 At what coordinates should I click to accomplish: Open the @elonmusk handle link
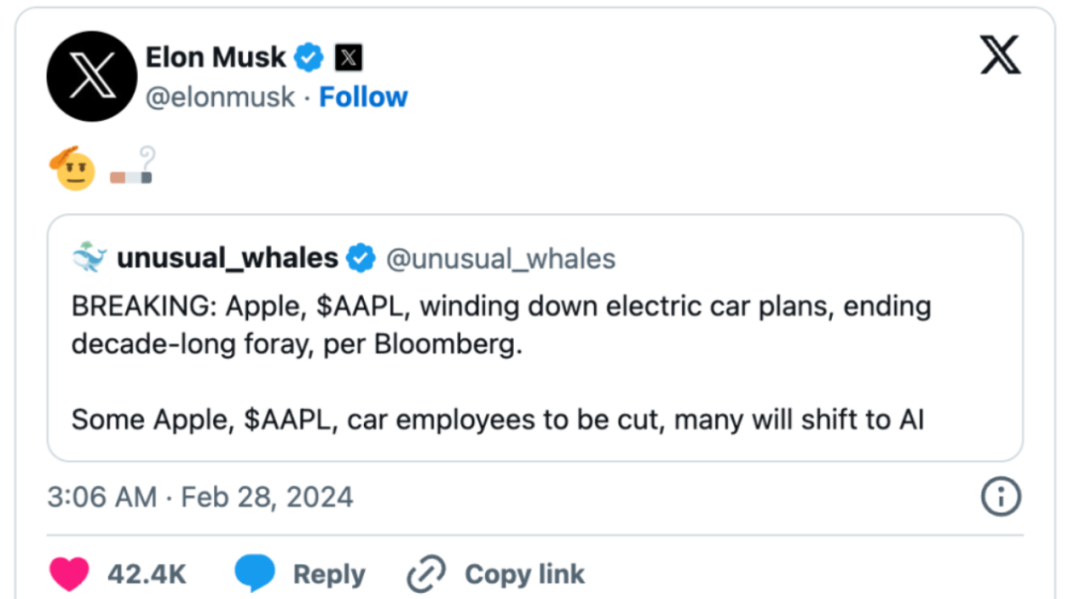[x=221, y=97]
